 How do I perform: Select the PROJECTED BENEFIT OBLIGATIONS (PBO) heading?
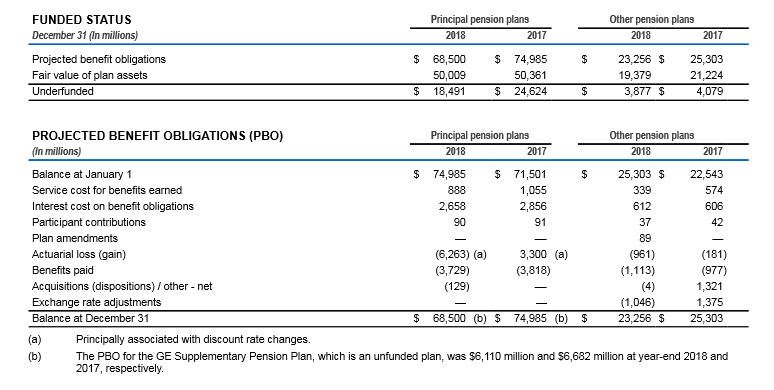(157, 136)
